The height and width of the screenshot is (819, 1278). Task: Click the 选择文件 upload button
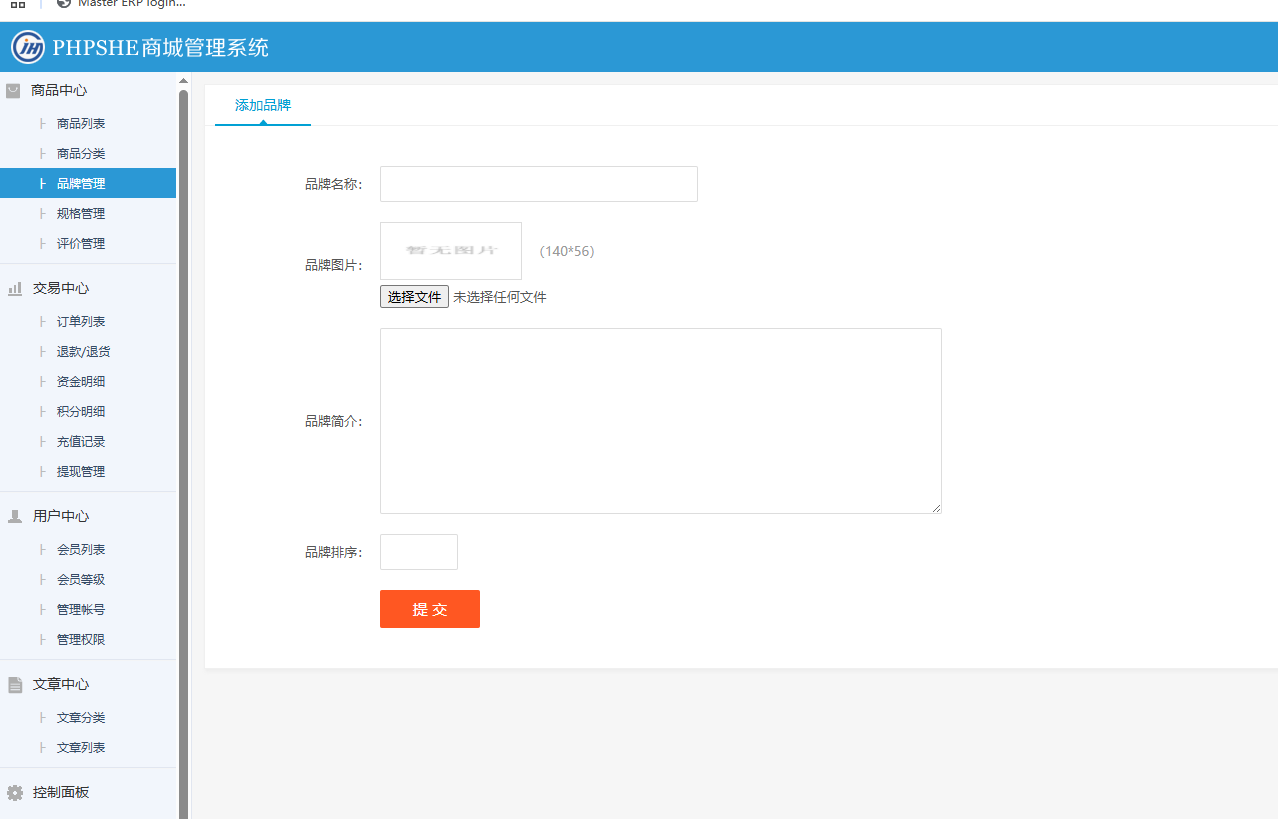(x=414, y=297)
